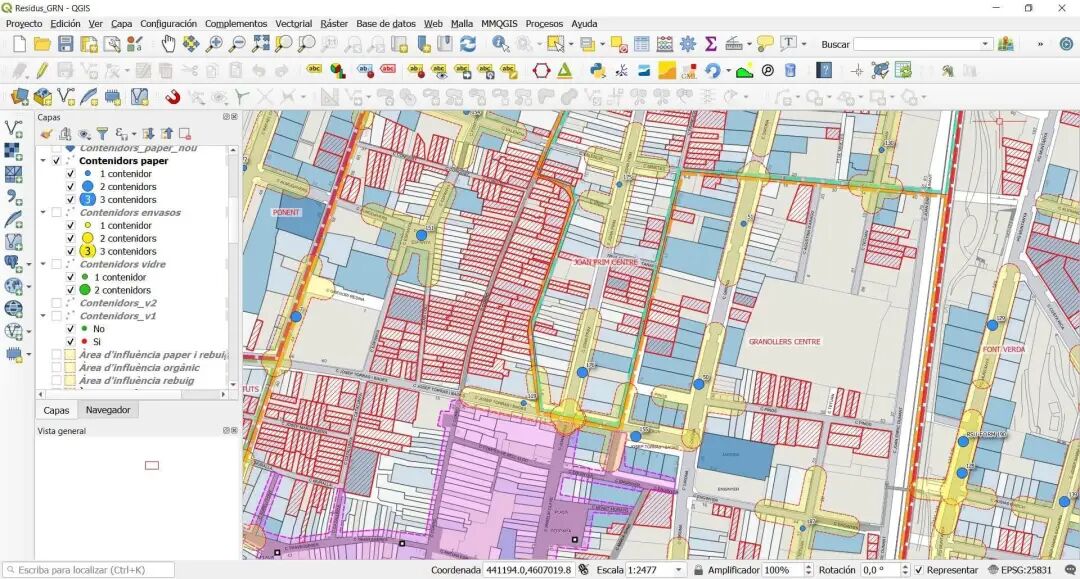The image size is (1080, 579).
Task: Select the Pan Map hand tool
Action: (168, 44)
